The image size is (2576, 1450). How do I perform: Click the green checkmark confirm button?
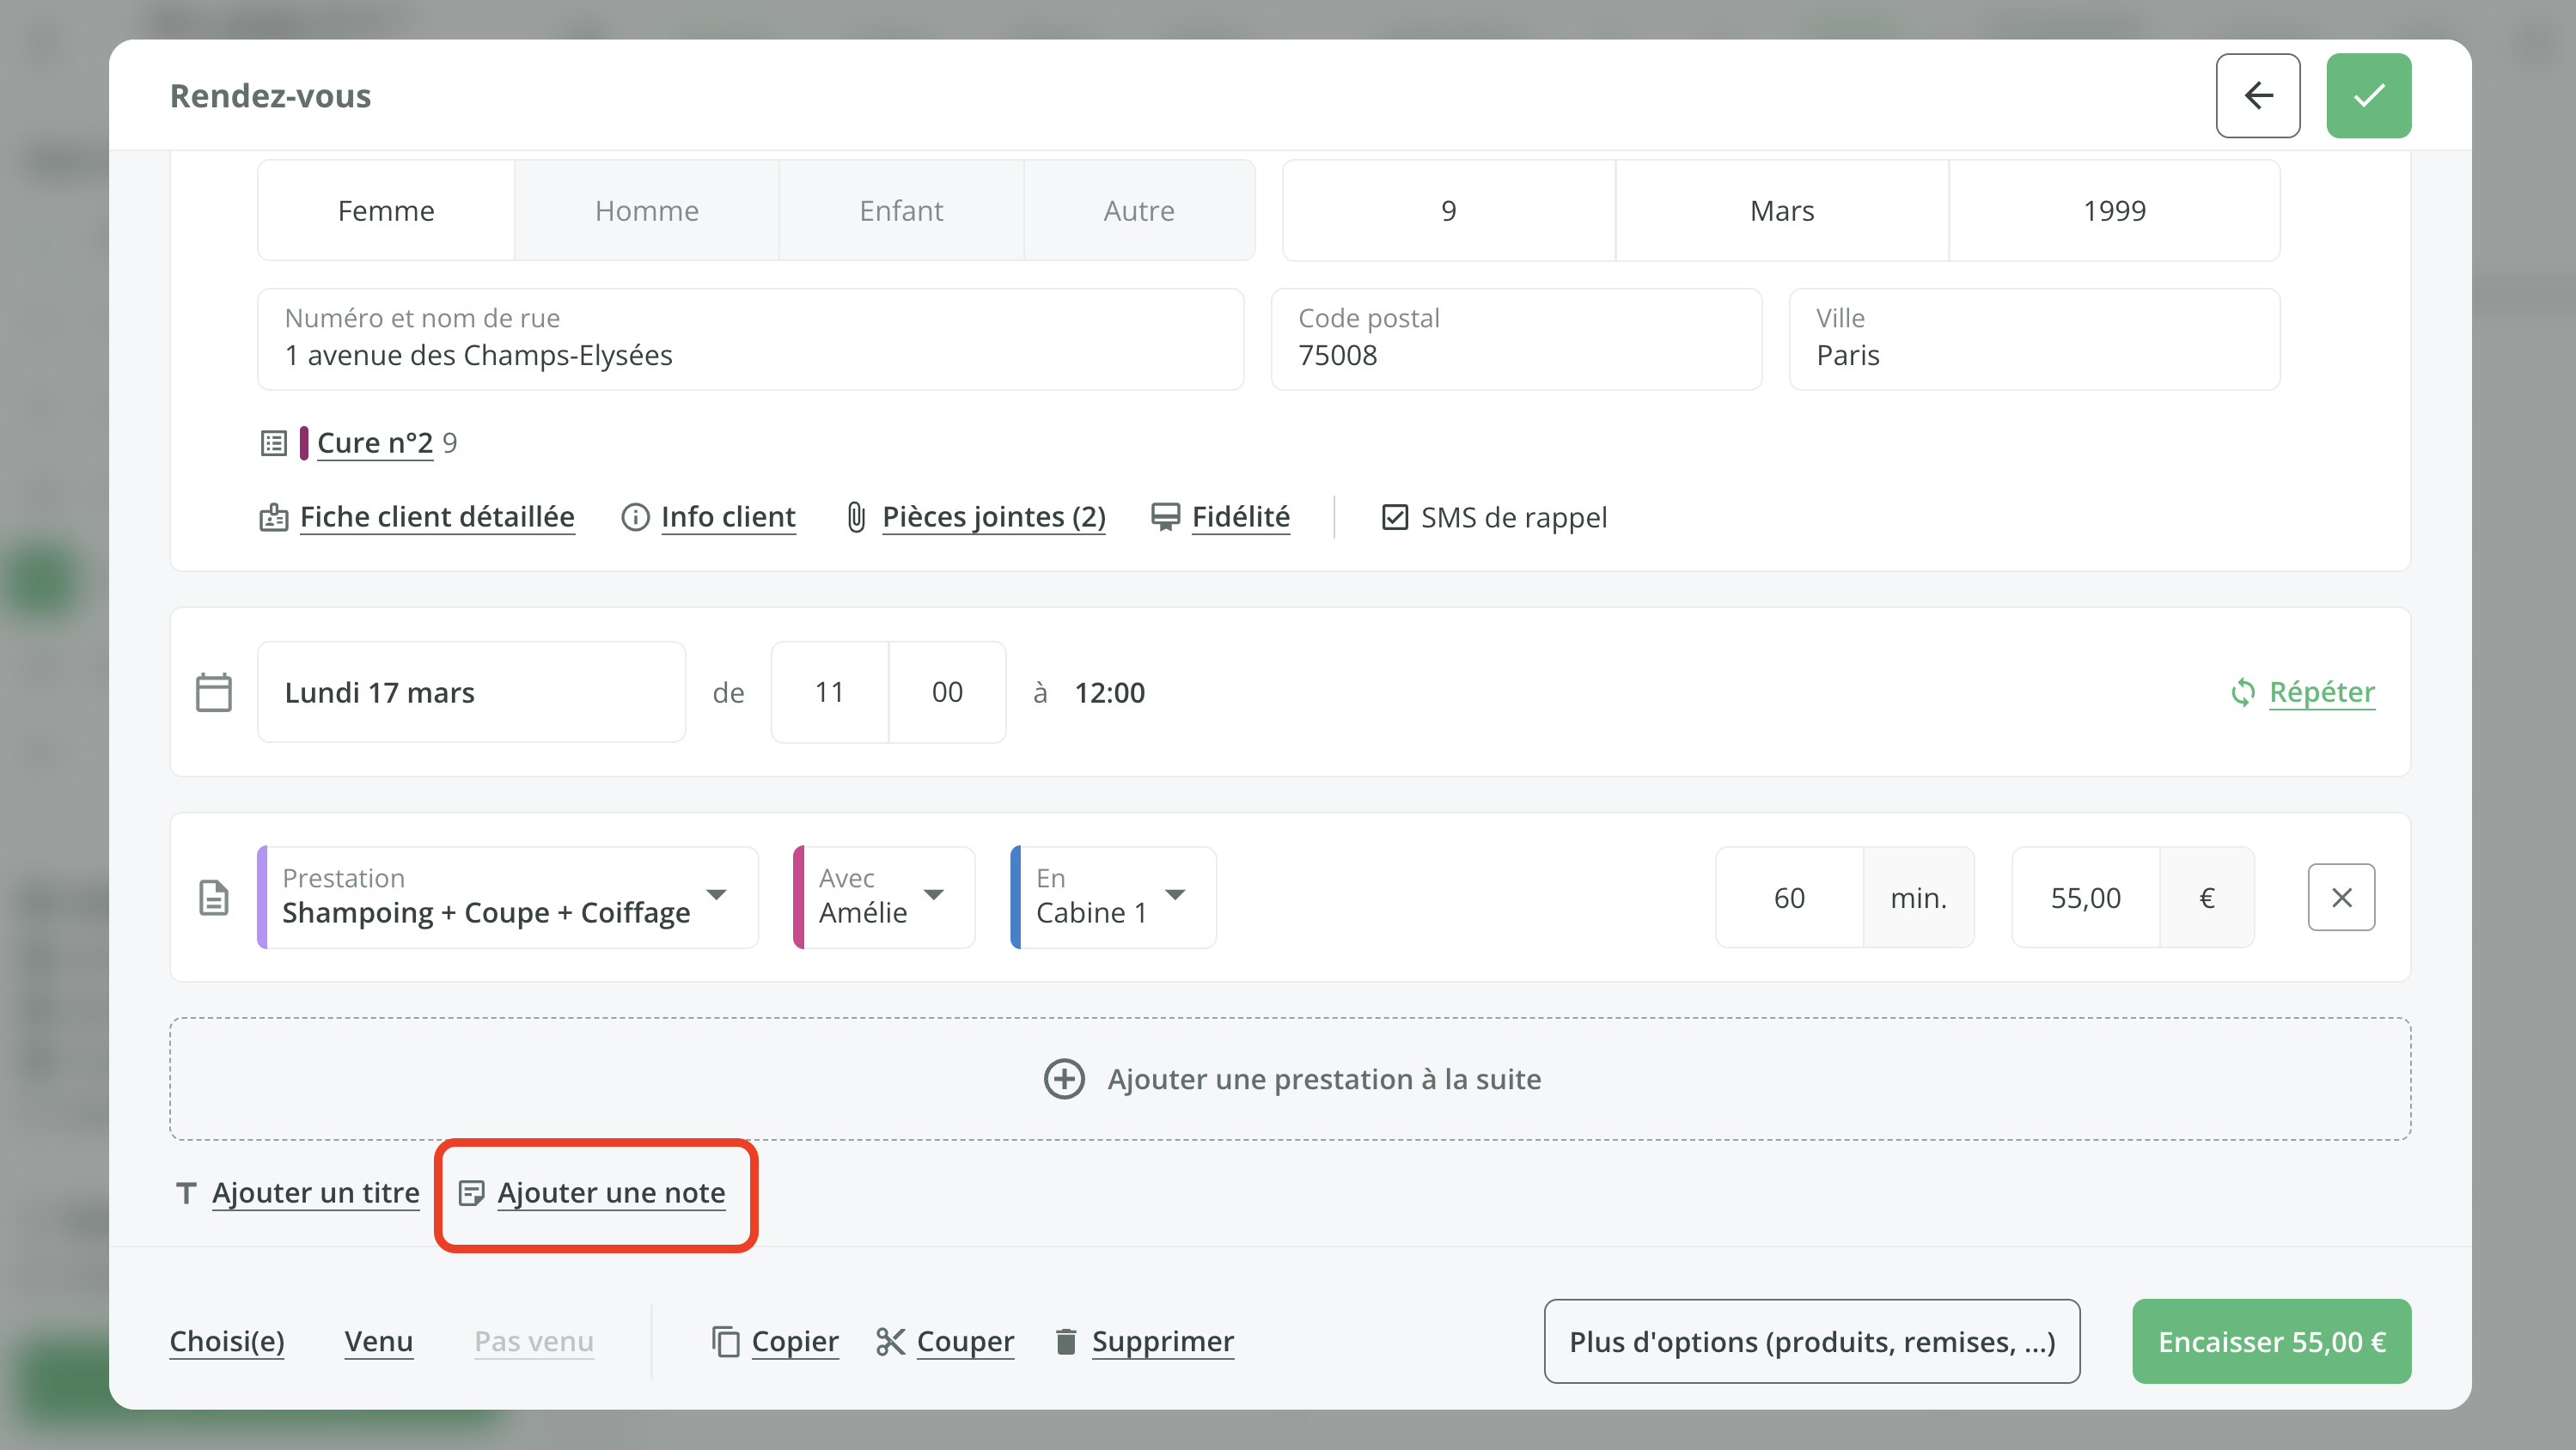pyautogui.click(x=2368, y=95)
